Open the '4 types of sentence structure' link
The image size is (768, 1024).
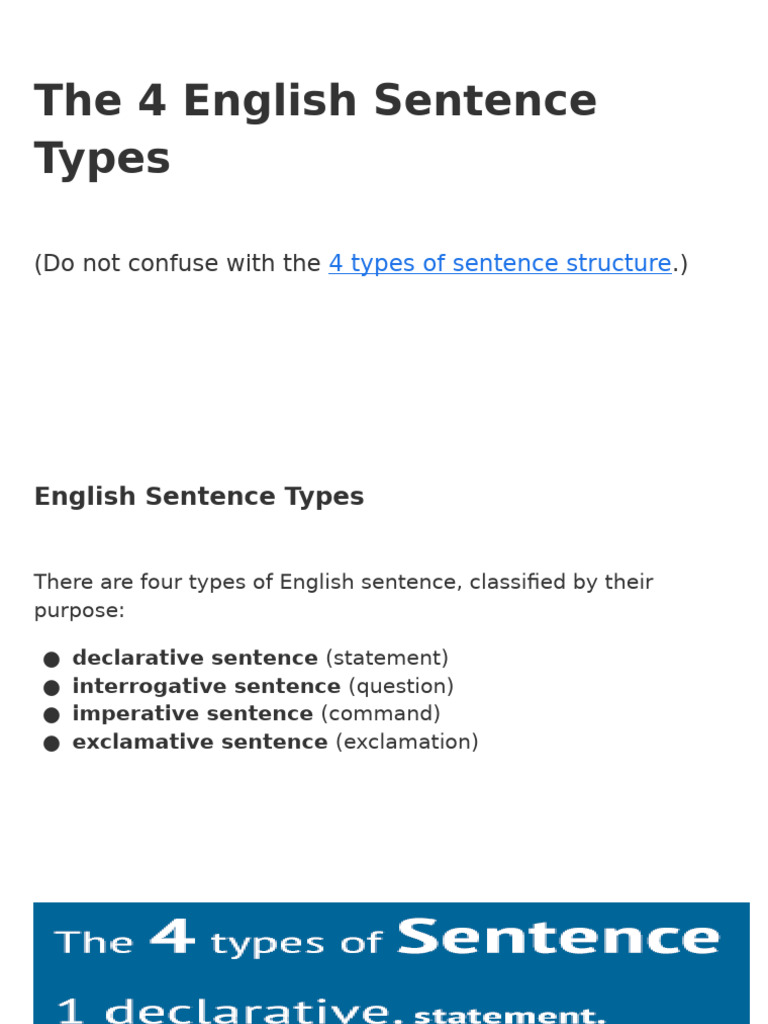click(x=499, y=264)
